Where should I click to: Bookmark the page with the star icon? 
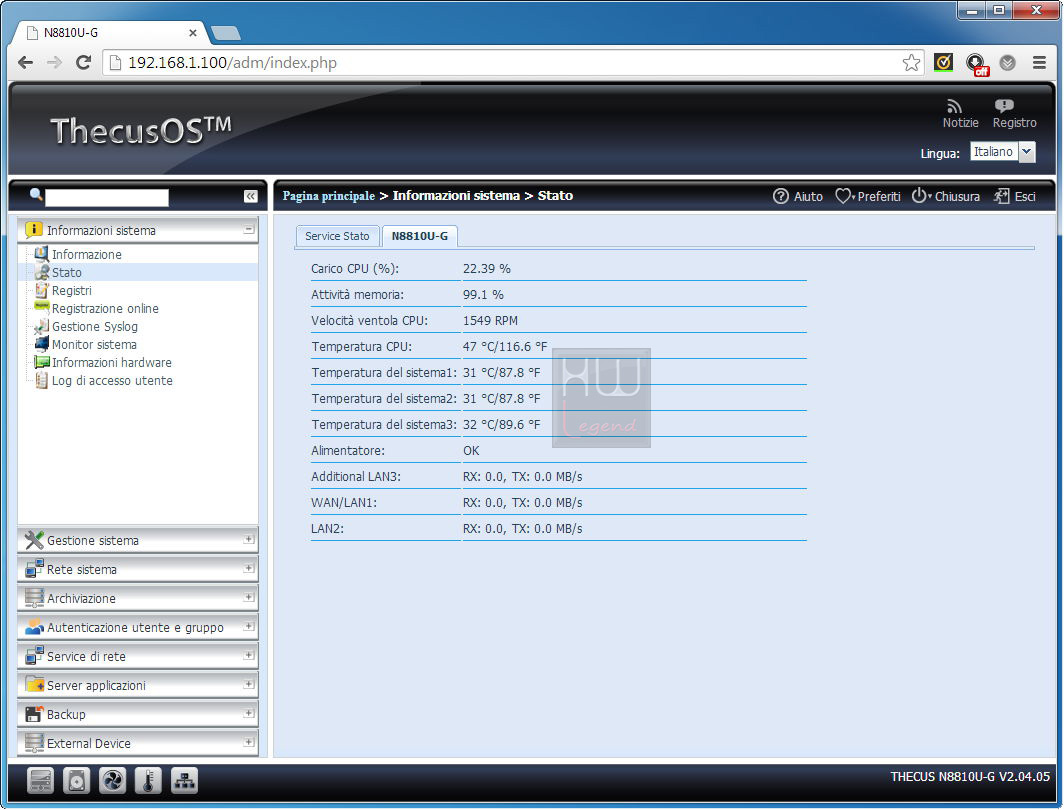point(911,63)
